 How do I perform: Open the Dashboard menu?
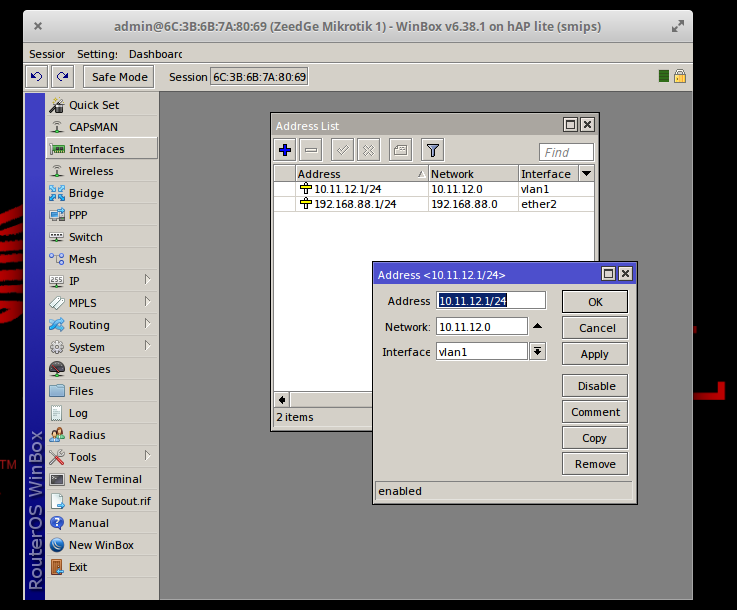pyautogui.click(x=156, y=54)
